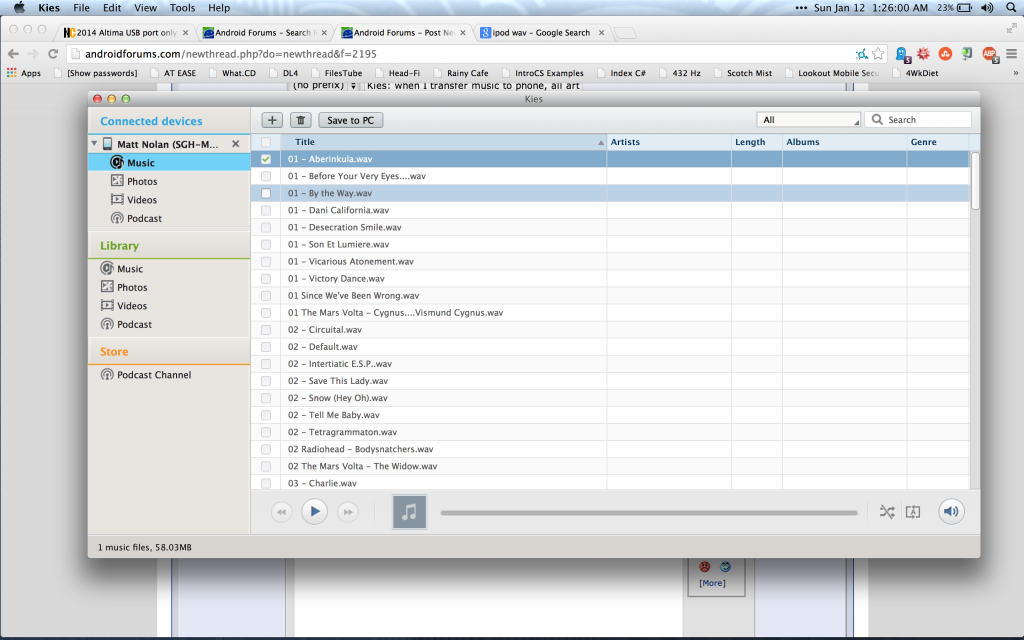Reload the androidforums page
1024x640 pixels.
coord(53,54)
